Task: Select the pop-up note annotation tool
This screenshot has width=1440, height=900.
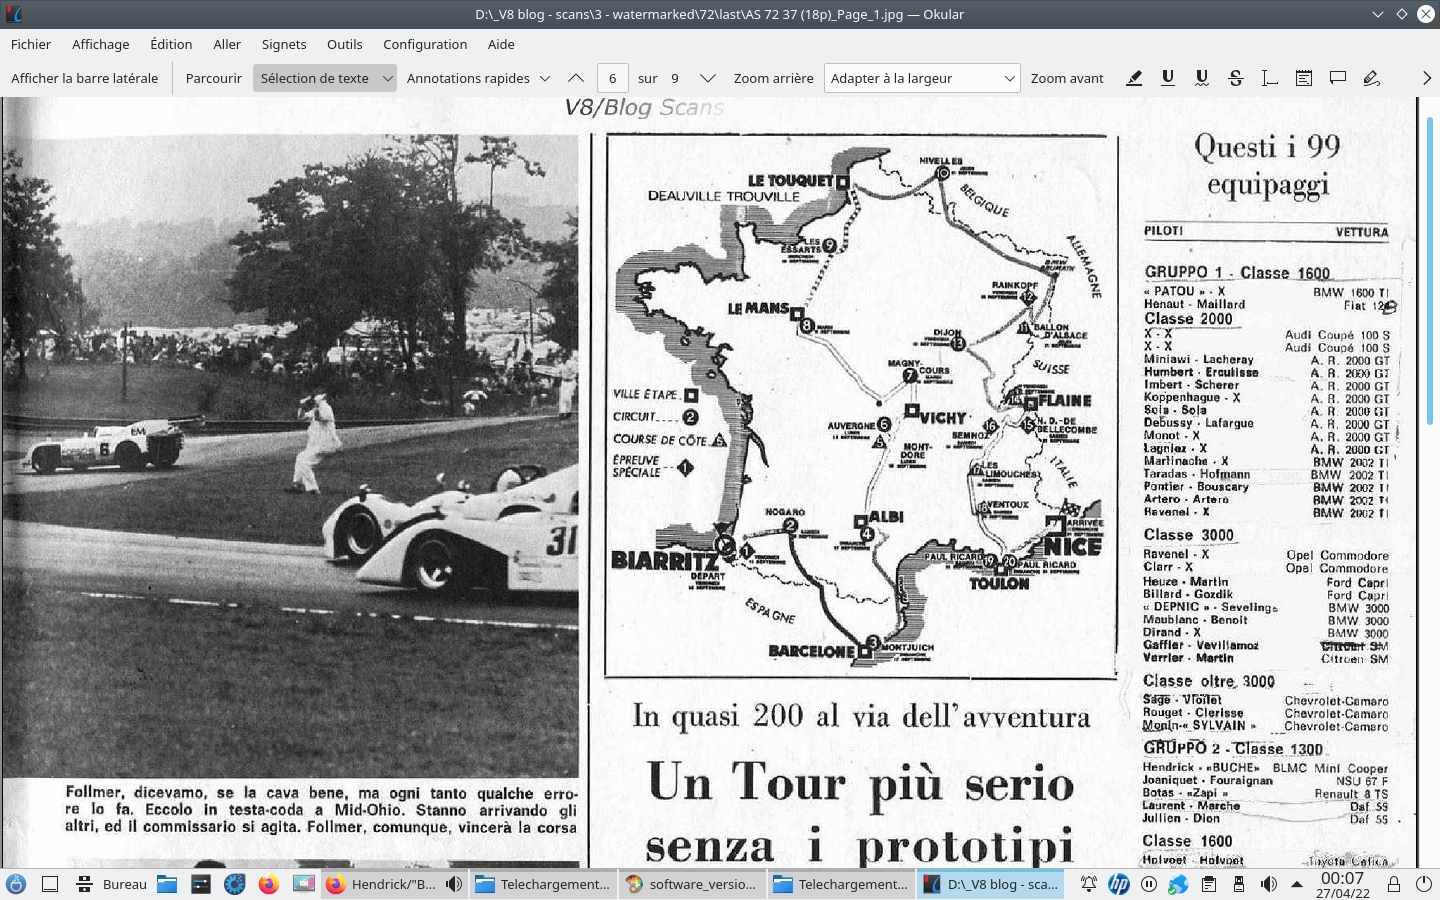Action: 1338,78
